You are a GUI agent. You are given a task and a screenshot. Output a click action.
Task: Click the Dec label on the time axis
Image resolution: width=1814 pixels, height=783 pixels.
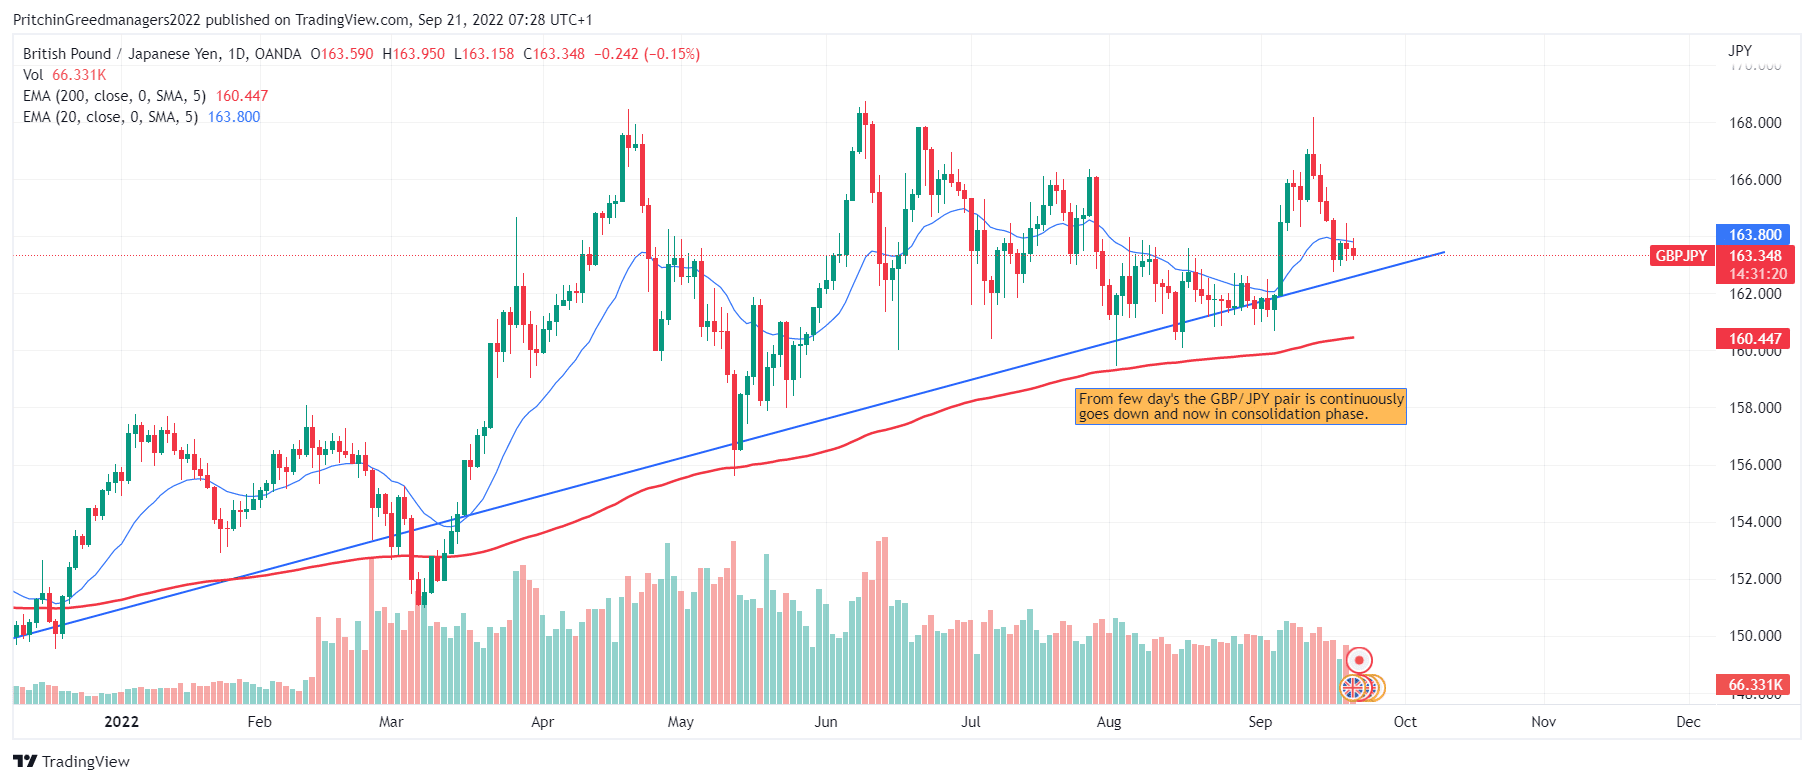(1688, 722)
